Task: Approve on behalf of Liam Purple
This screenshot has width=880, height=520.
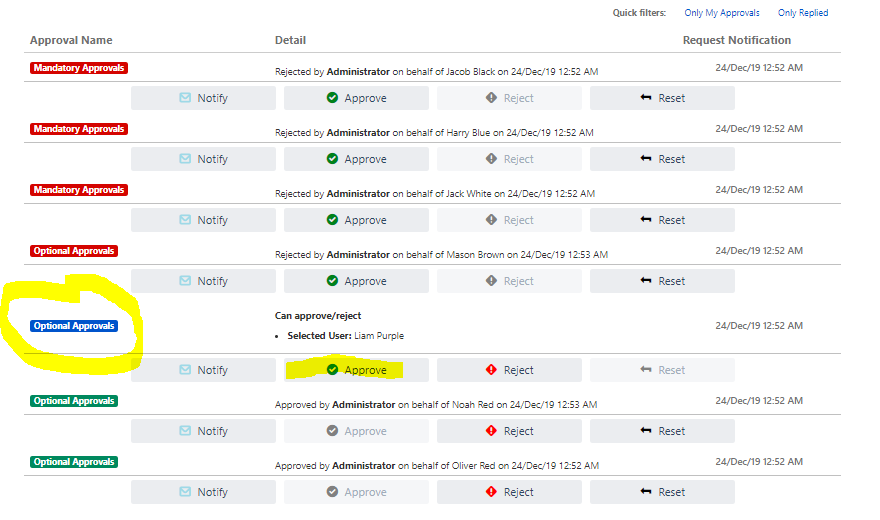Action: 356,370
